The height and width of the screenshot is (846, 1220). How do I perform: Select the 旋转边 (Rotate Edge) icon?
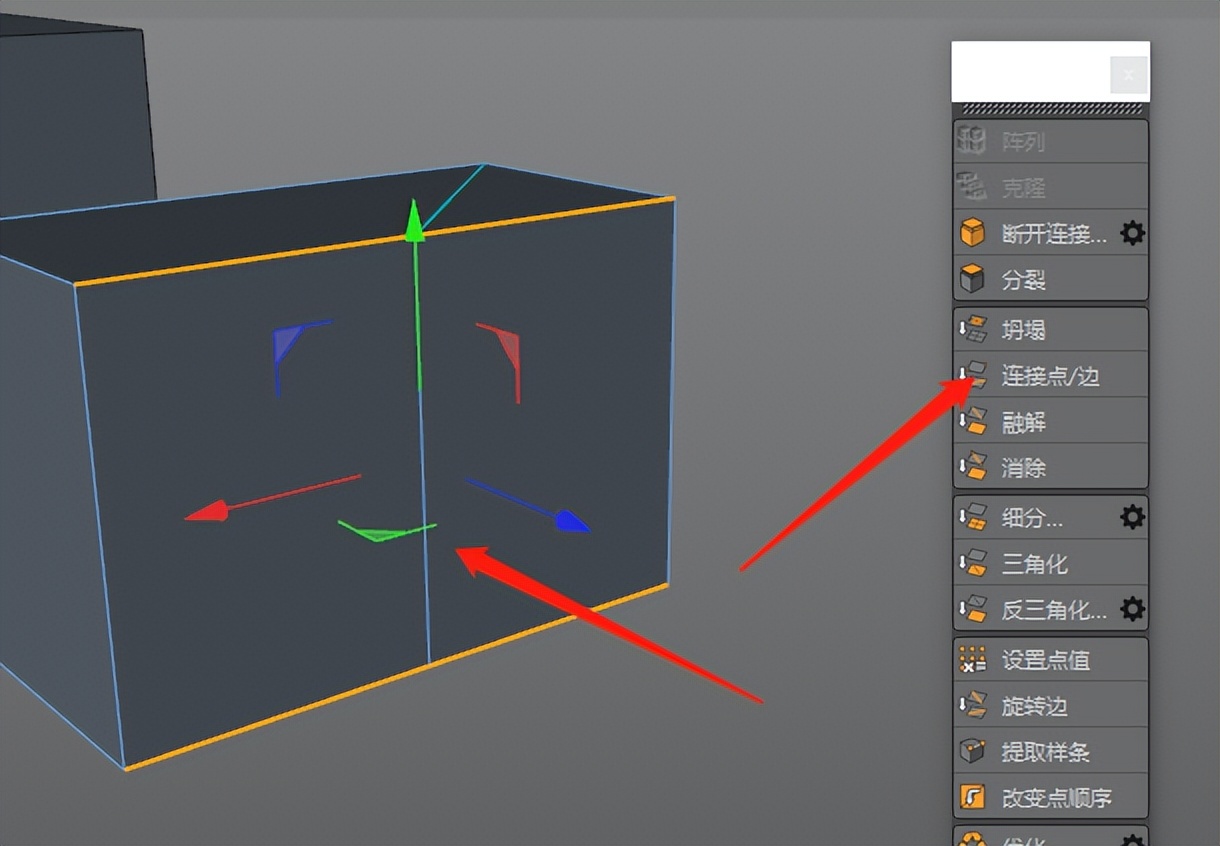[x=971, y=706]
